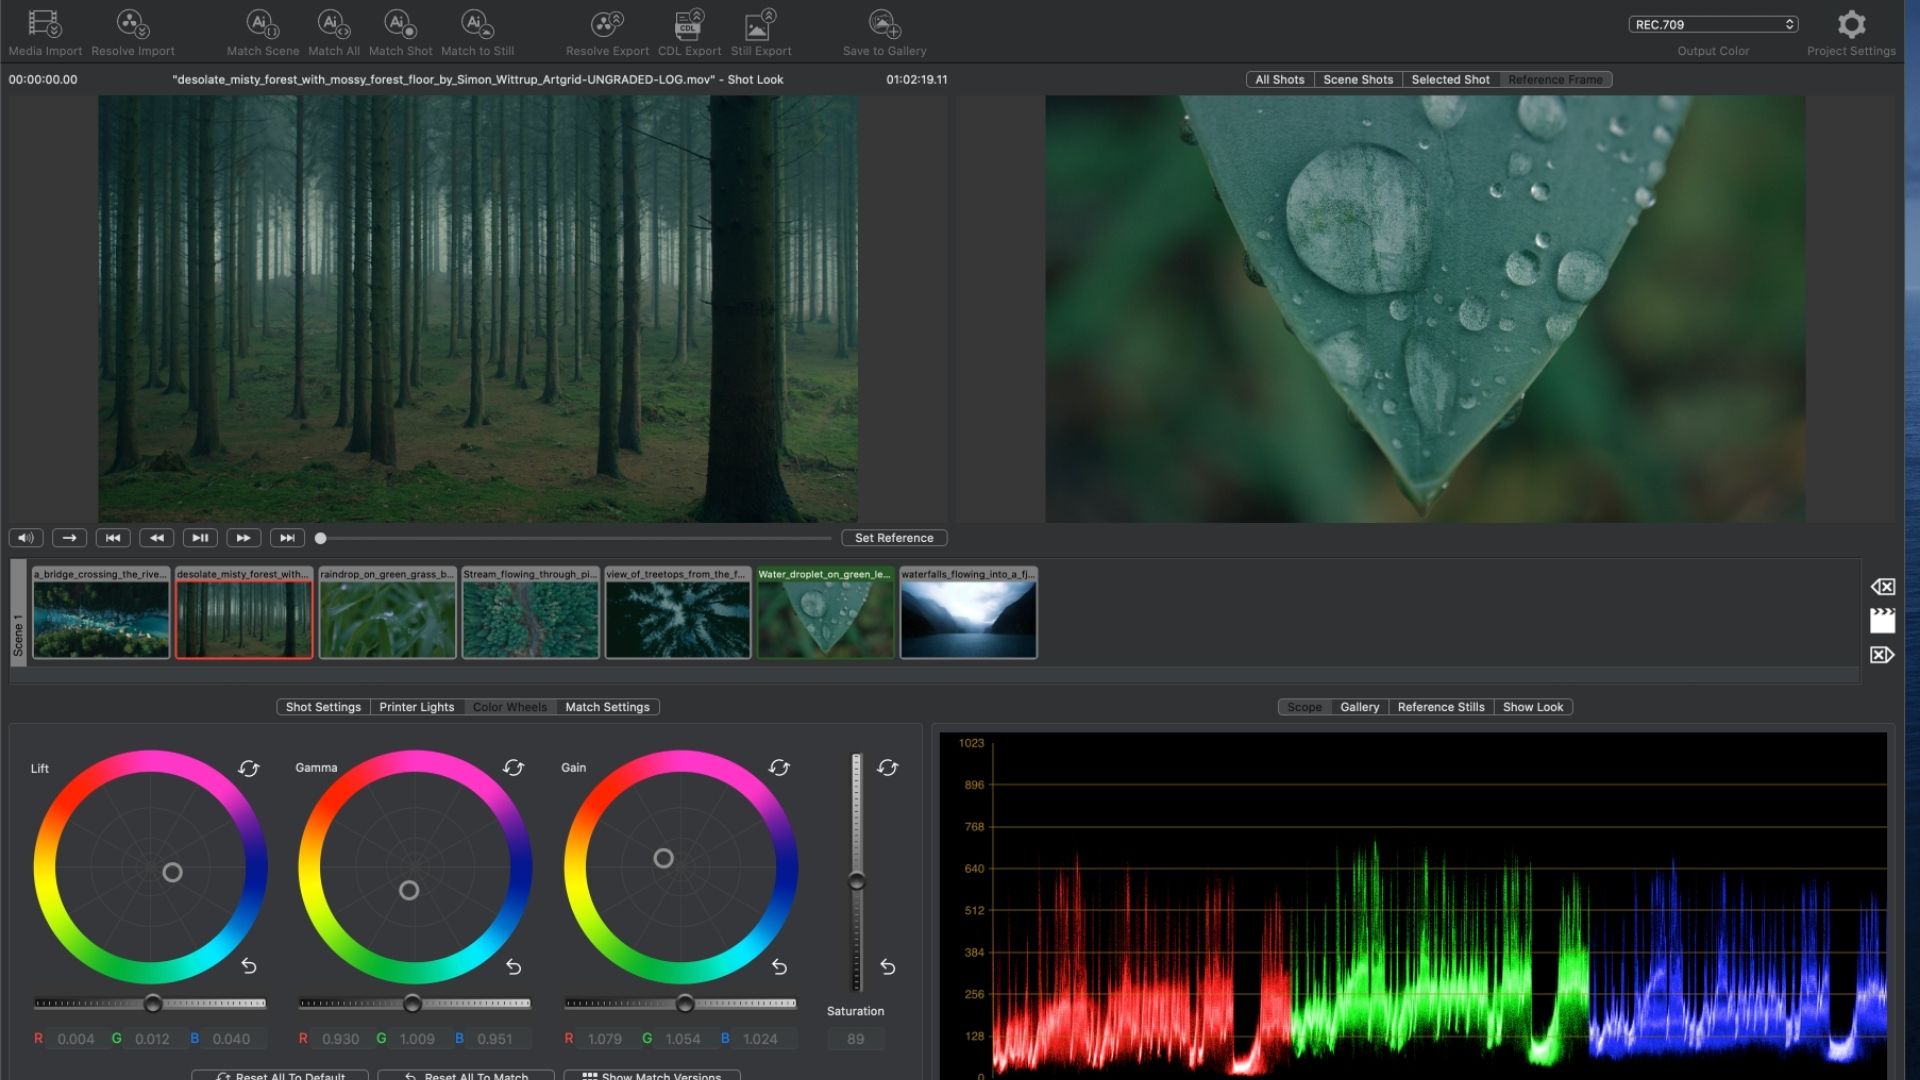
Task: Select the Reference Frame tab
Action: 1555,79
